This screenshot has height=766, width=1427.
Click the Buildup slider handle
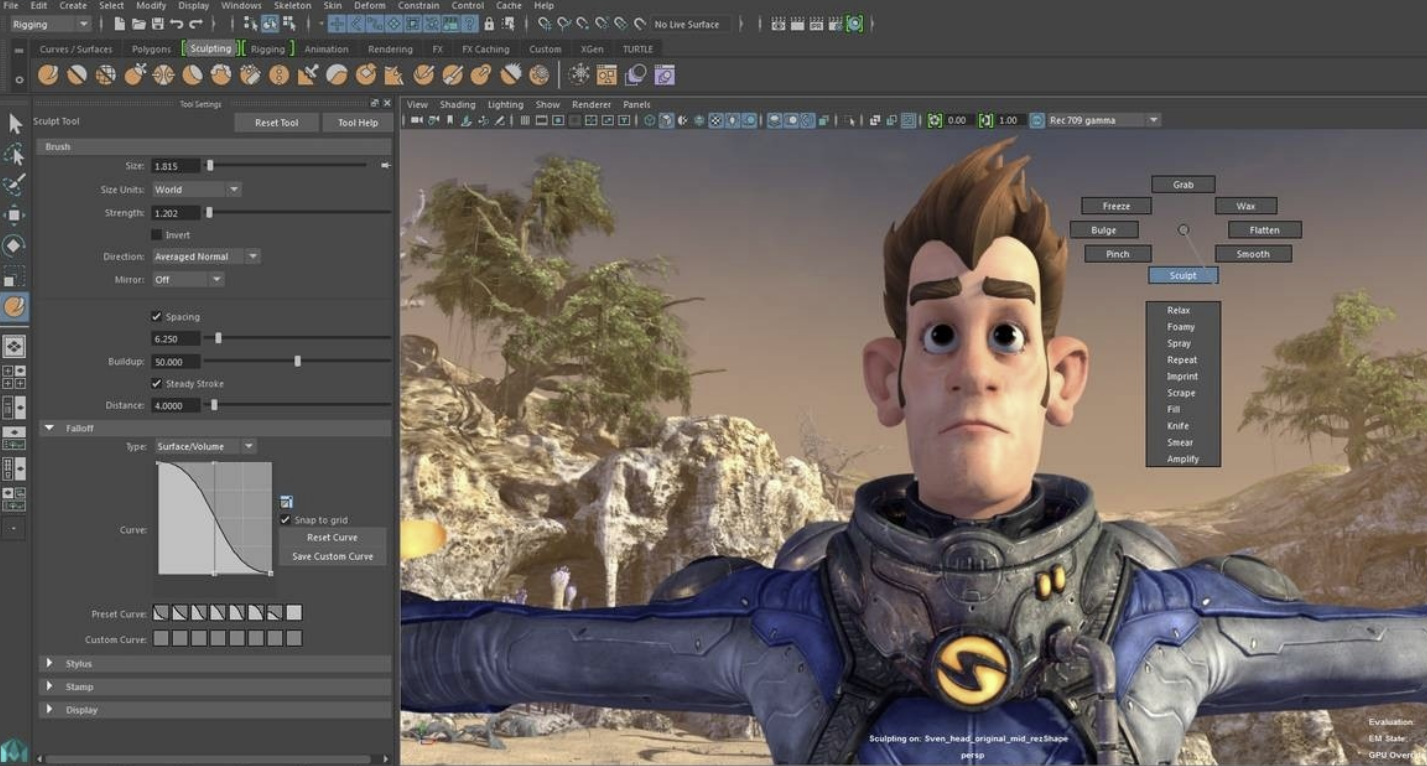tap(297, 361)
